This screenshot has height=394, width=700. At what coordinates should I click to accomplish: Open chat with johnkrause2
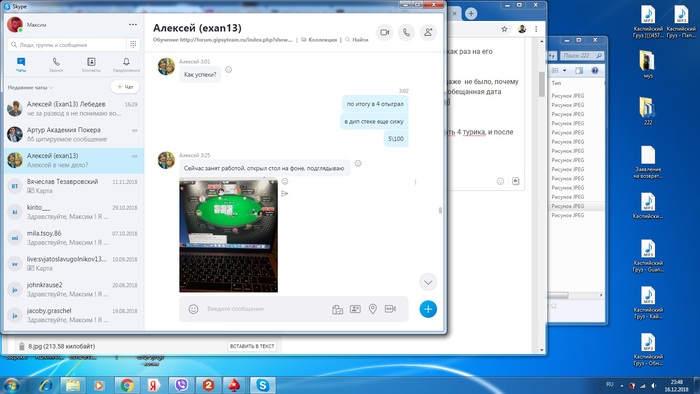point(74,289)
